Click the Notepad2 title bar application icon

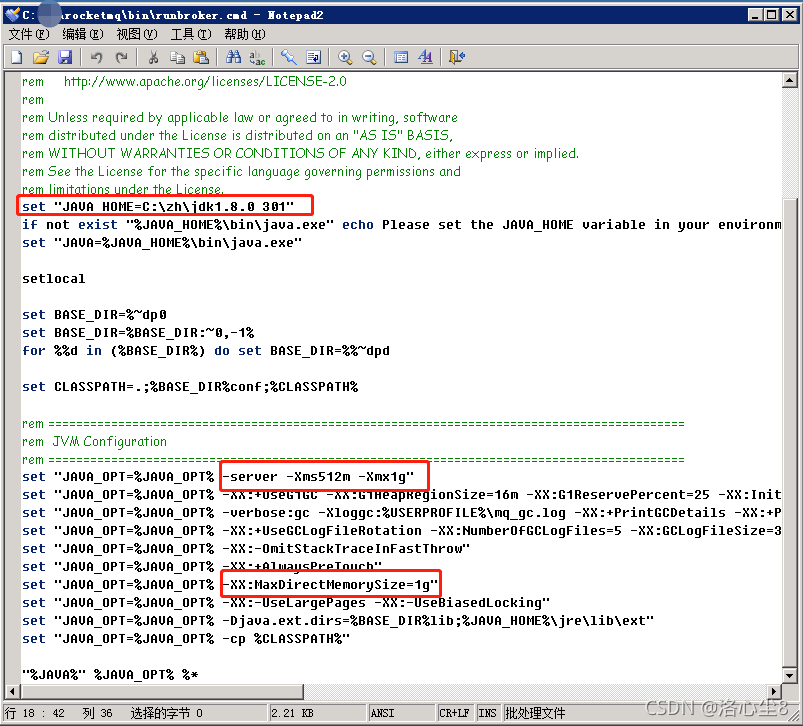12,14
